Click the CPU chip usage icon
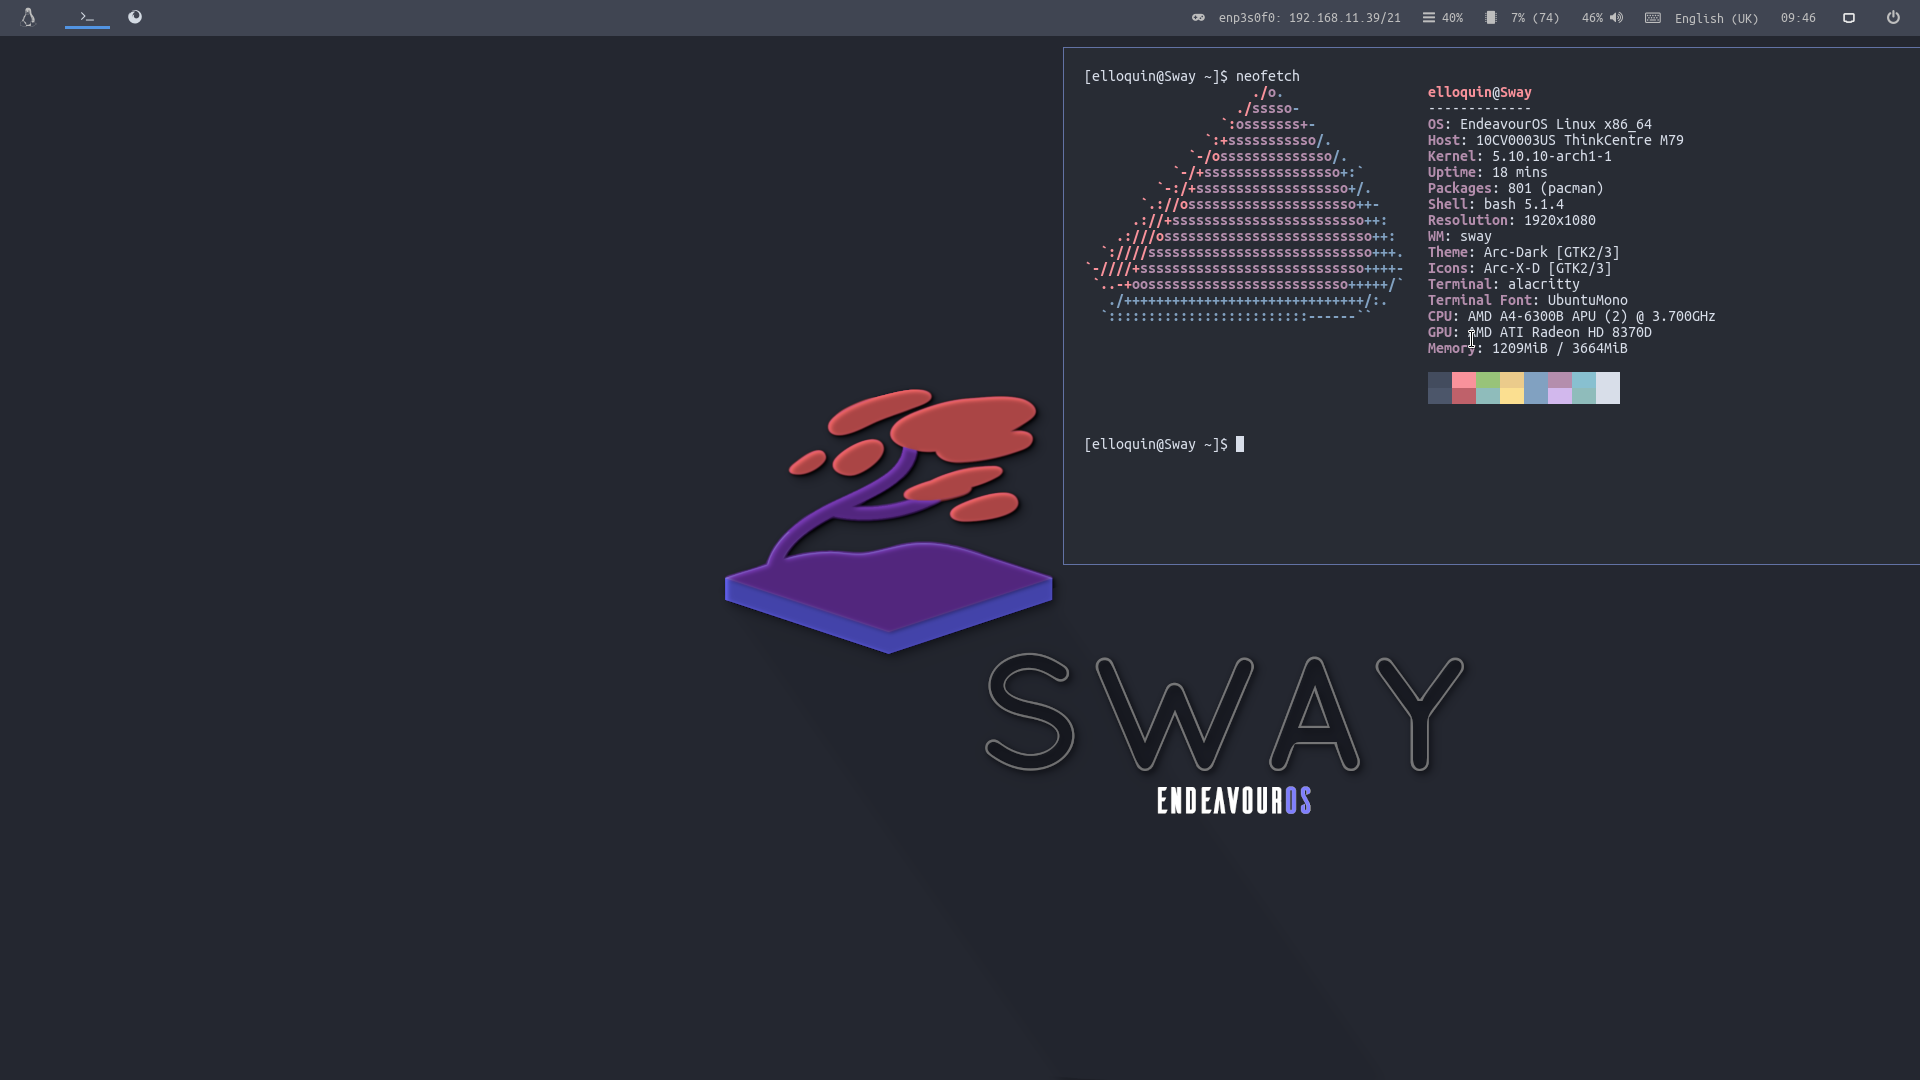The image size is (1920, 1080). click(x=1491, y=18)
